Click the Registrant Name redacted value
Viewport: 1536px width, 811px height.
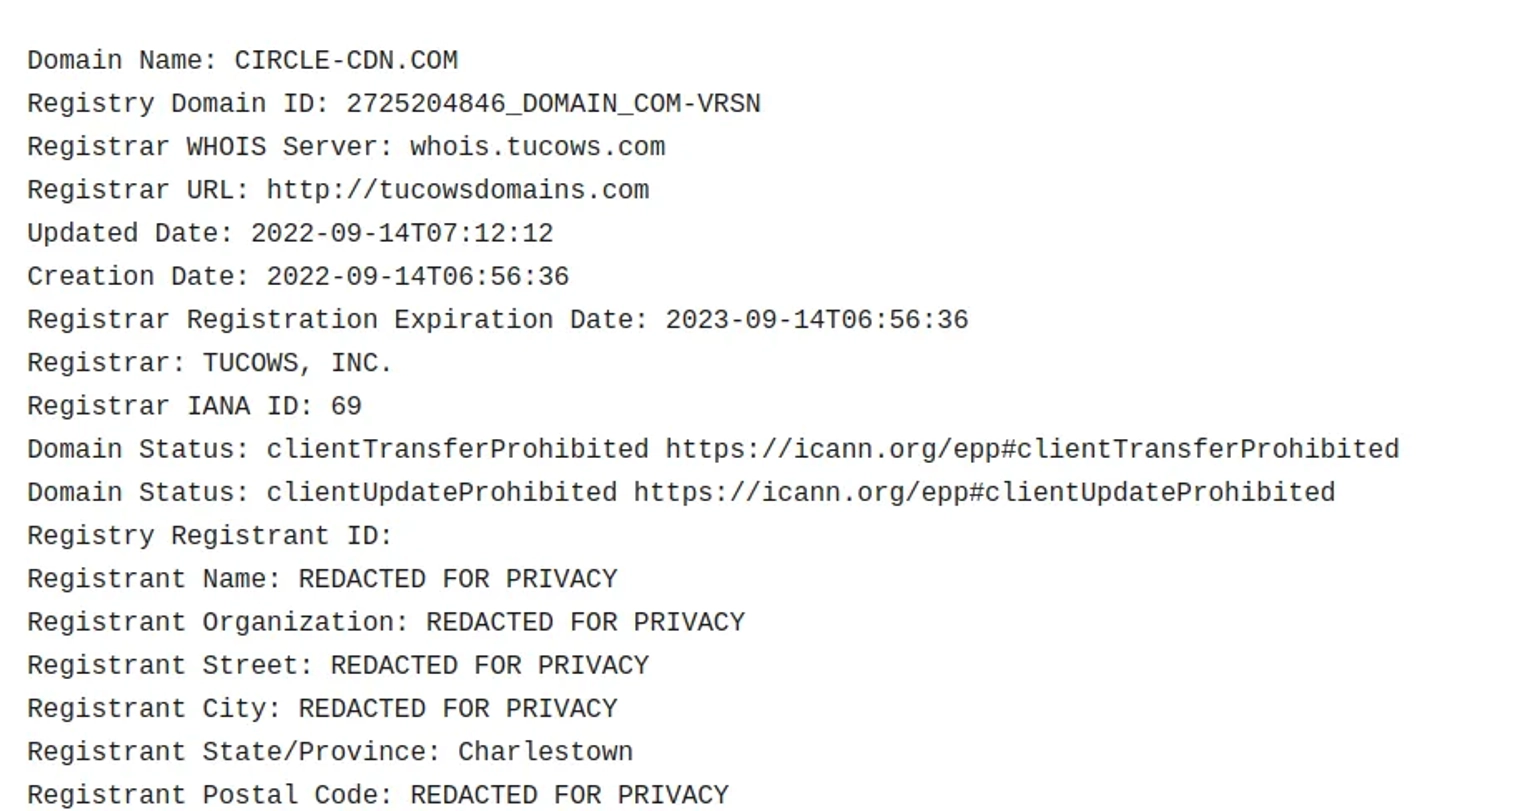pyautogui.click(x=458, y=579)
